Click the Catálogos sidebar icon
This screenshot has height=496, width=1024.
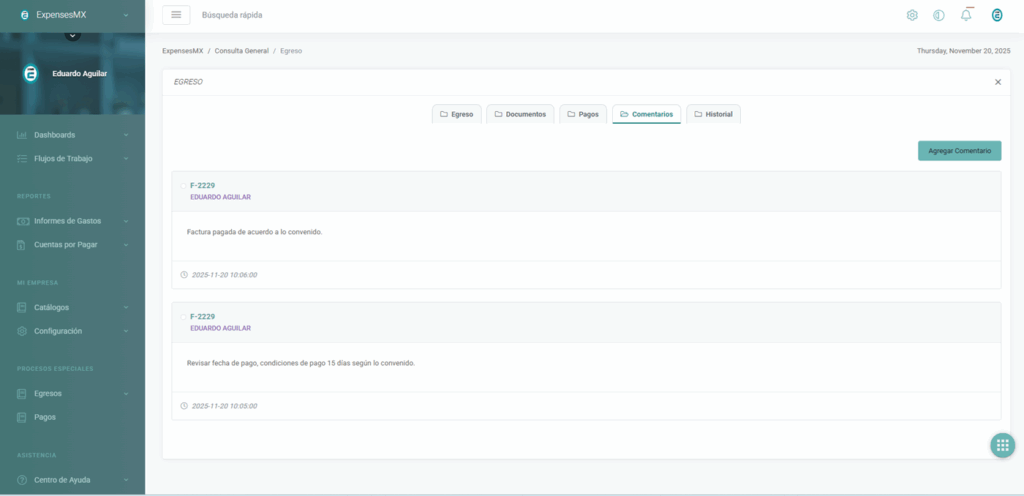(22, 307)
